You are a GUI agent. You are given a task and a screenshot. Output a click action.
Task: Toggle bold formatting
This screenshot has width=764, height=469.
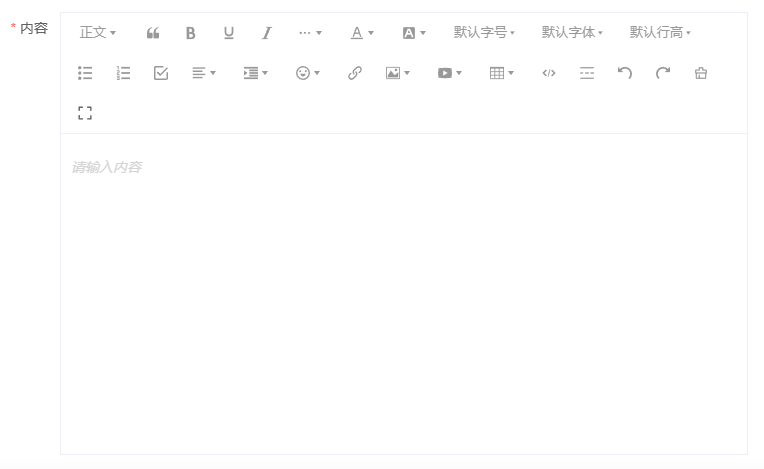191,33
